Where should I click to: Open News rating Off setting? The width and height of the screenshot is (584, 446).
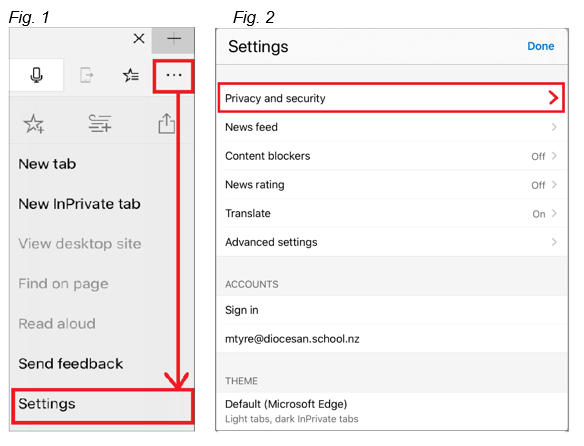[392, 184]
